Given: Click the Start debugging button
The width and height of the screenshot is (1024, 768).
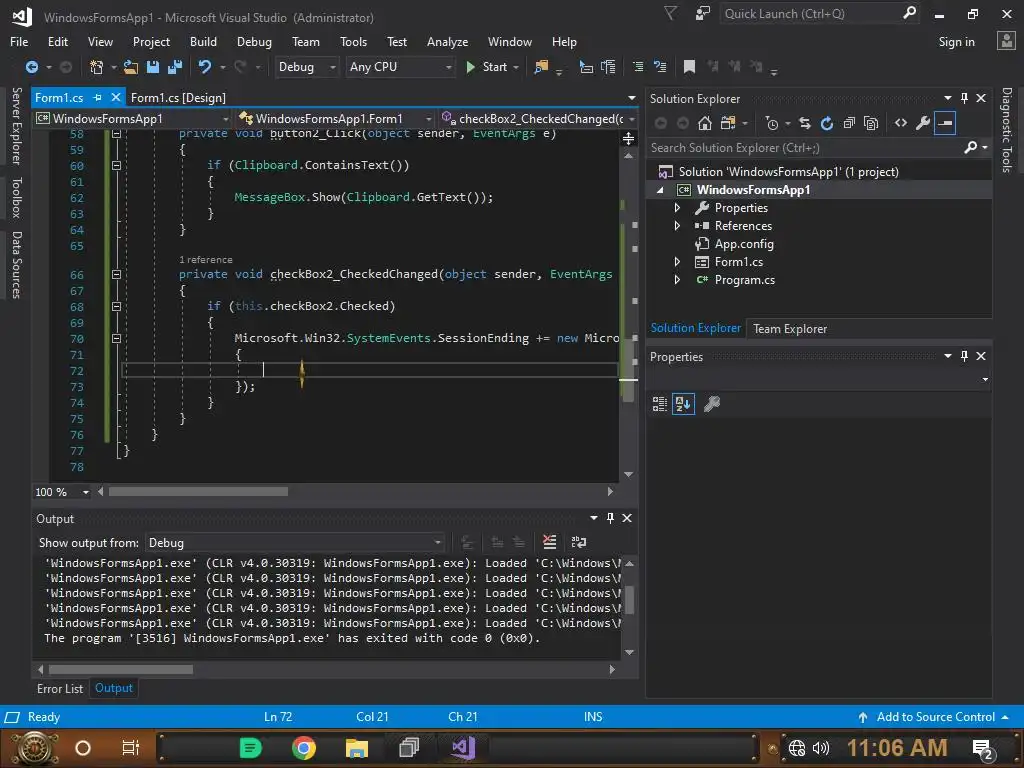Looking at the screenshot, I should click(487, 67).
